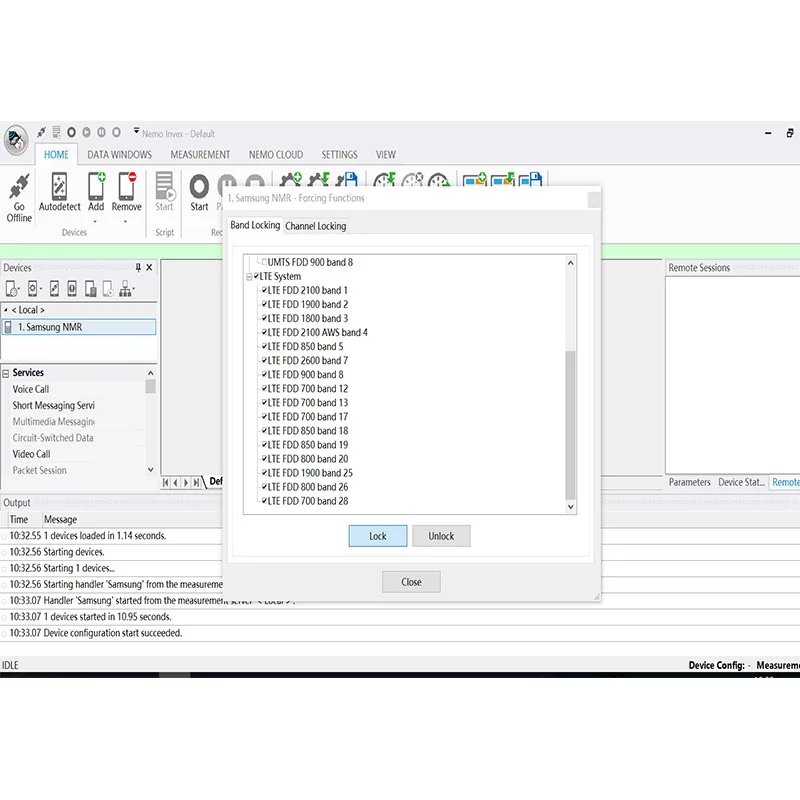Image resolution: width=800 pixels, height=800 pixels.
Task: Check UMTS FDD 900 band 8
Action: (x=264, y=262)
